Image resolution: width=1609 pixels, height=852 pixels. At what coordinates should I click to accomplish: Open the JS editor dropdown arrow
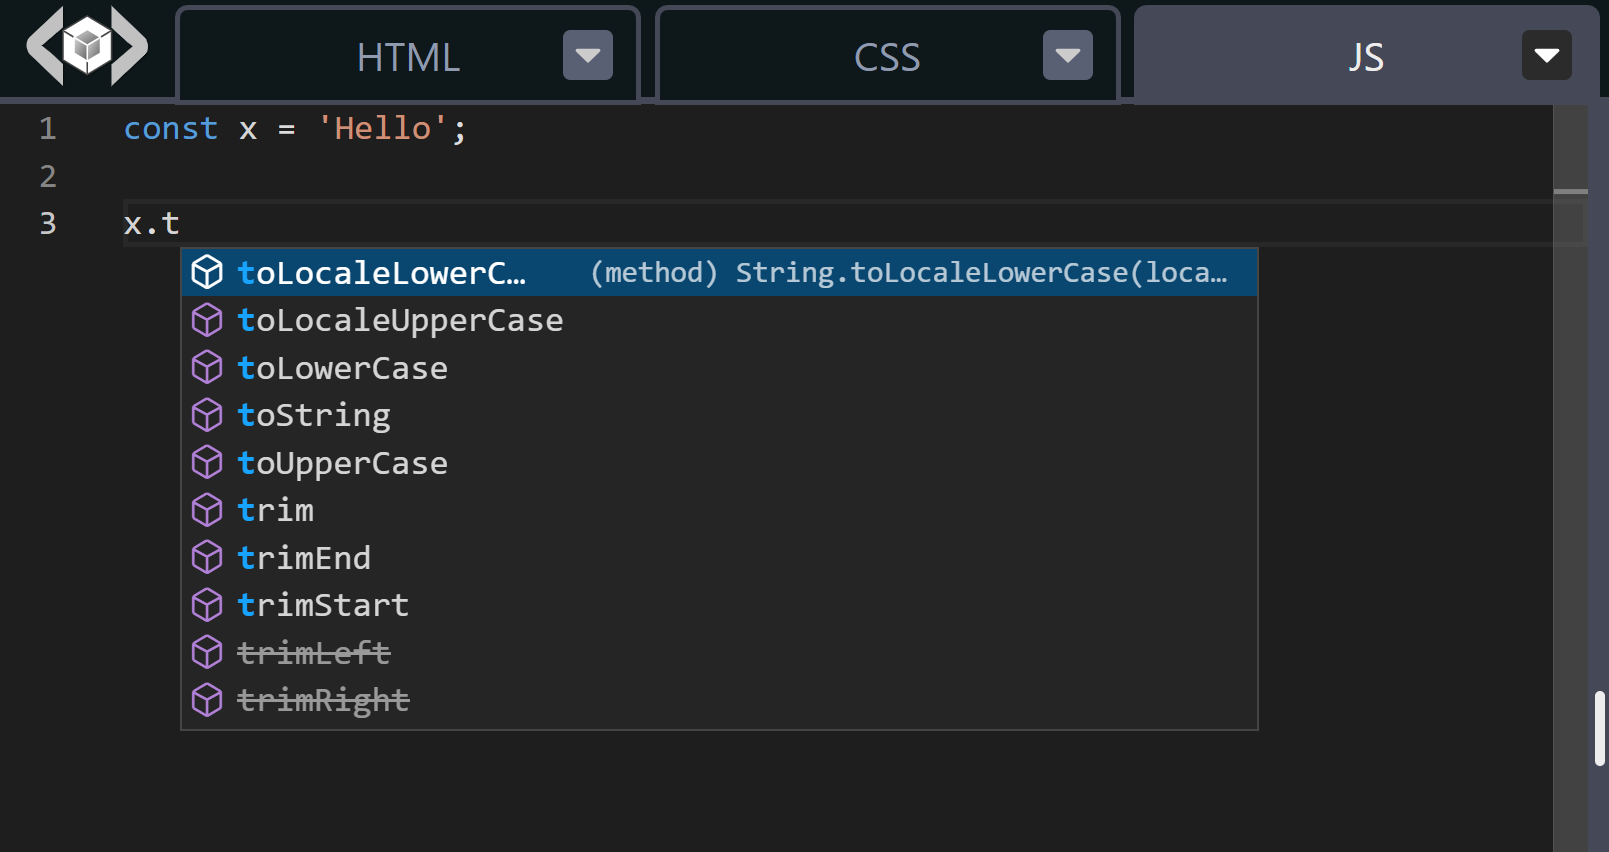click(x=1546, y=56)
